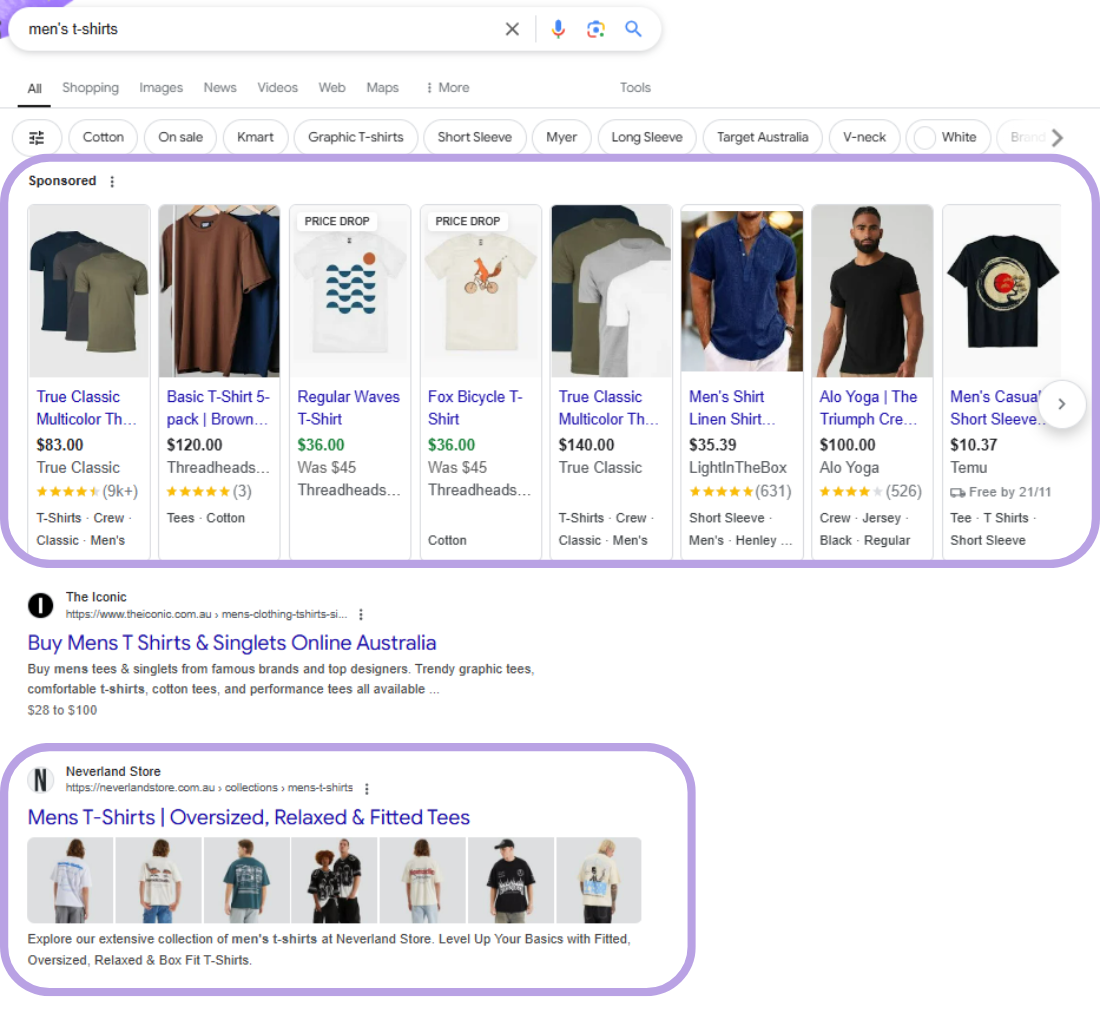This screenshot has height=1031, width=1100.
Task: Clear the search query with the X icon
Action: 512,29
